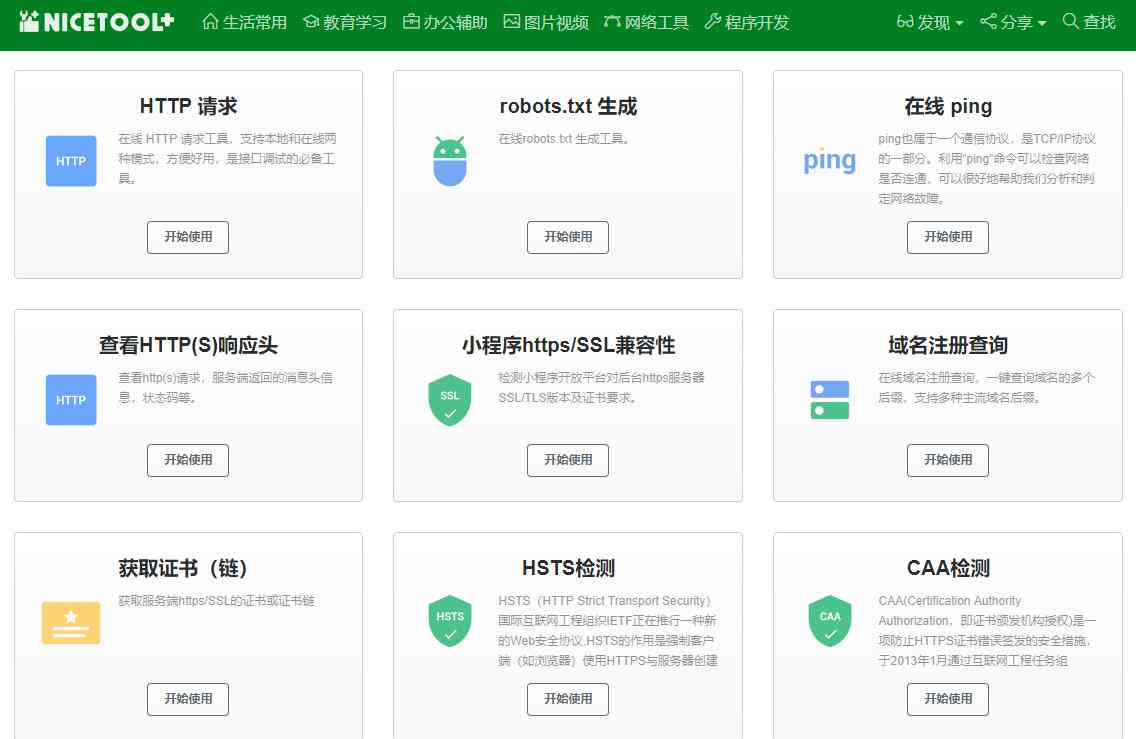The width and height of the screenshot is (1136, 739).
Task: Open the NICETOOL+ logo homepage
Action: (96, 22)
